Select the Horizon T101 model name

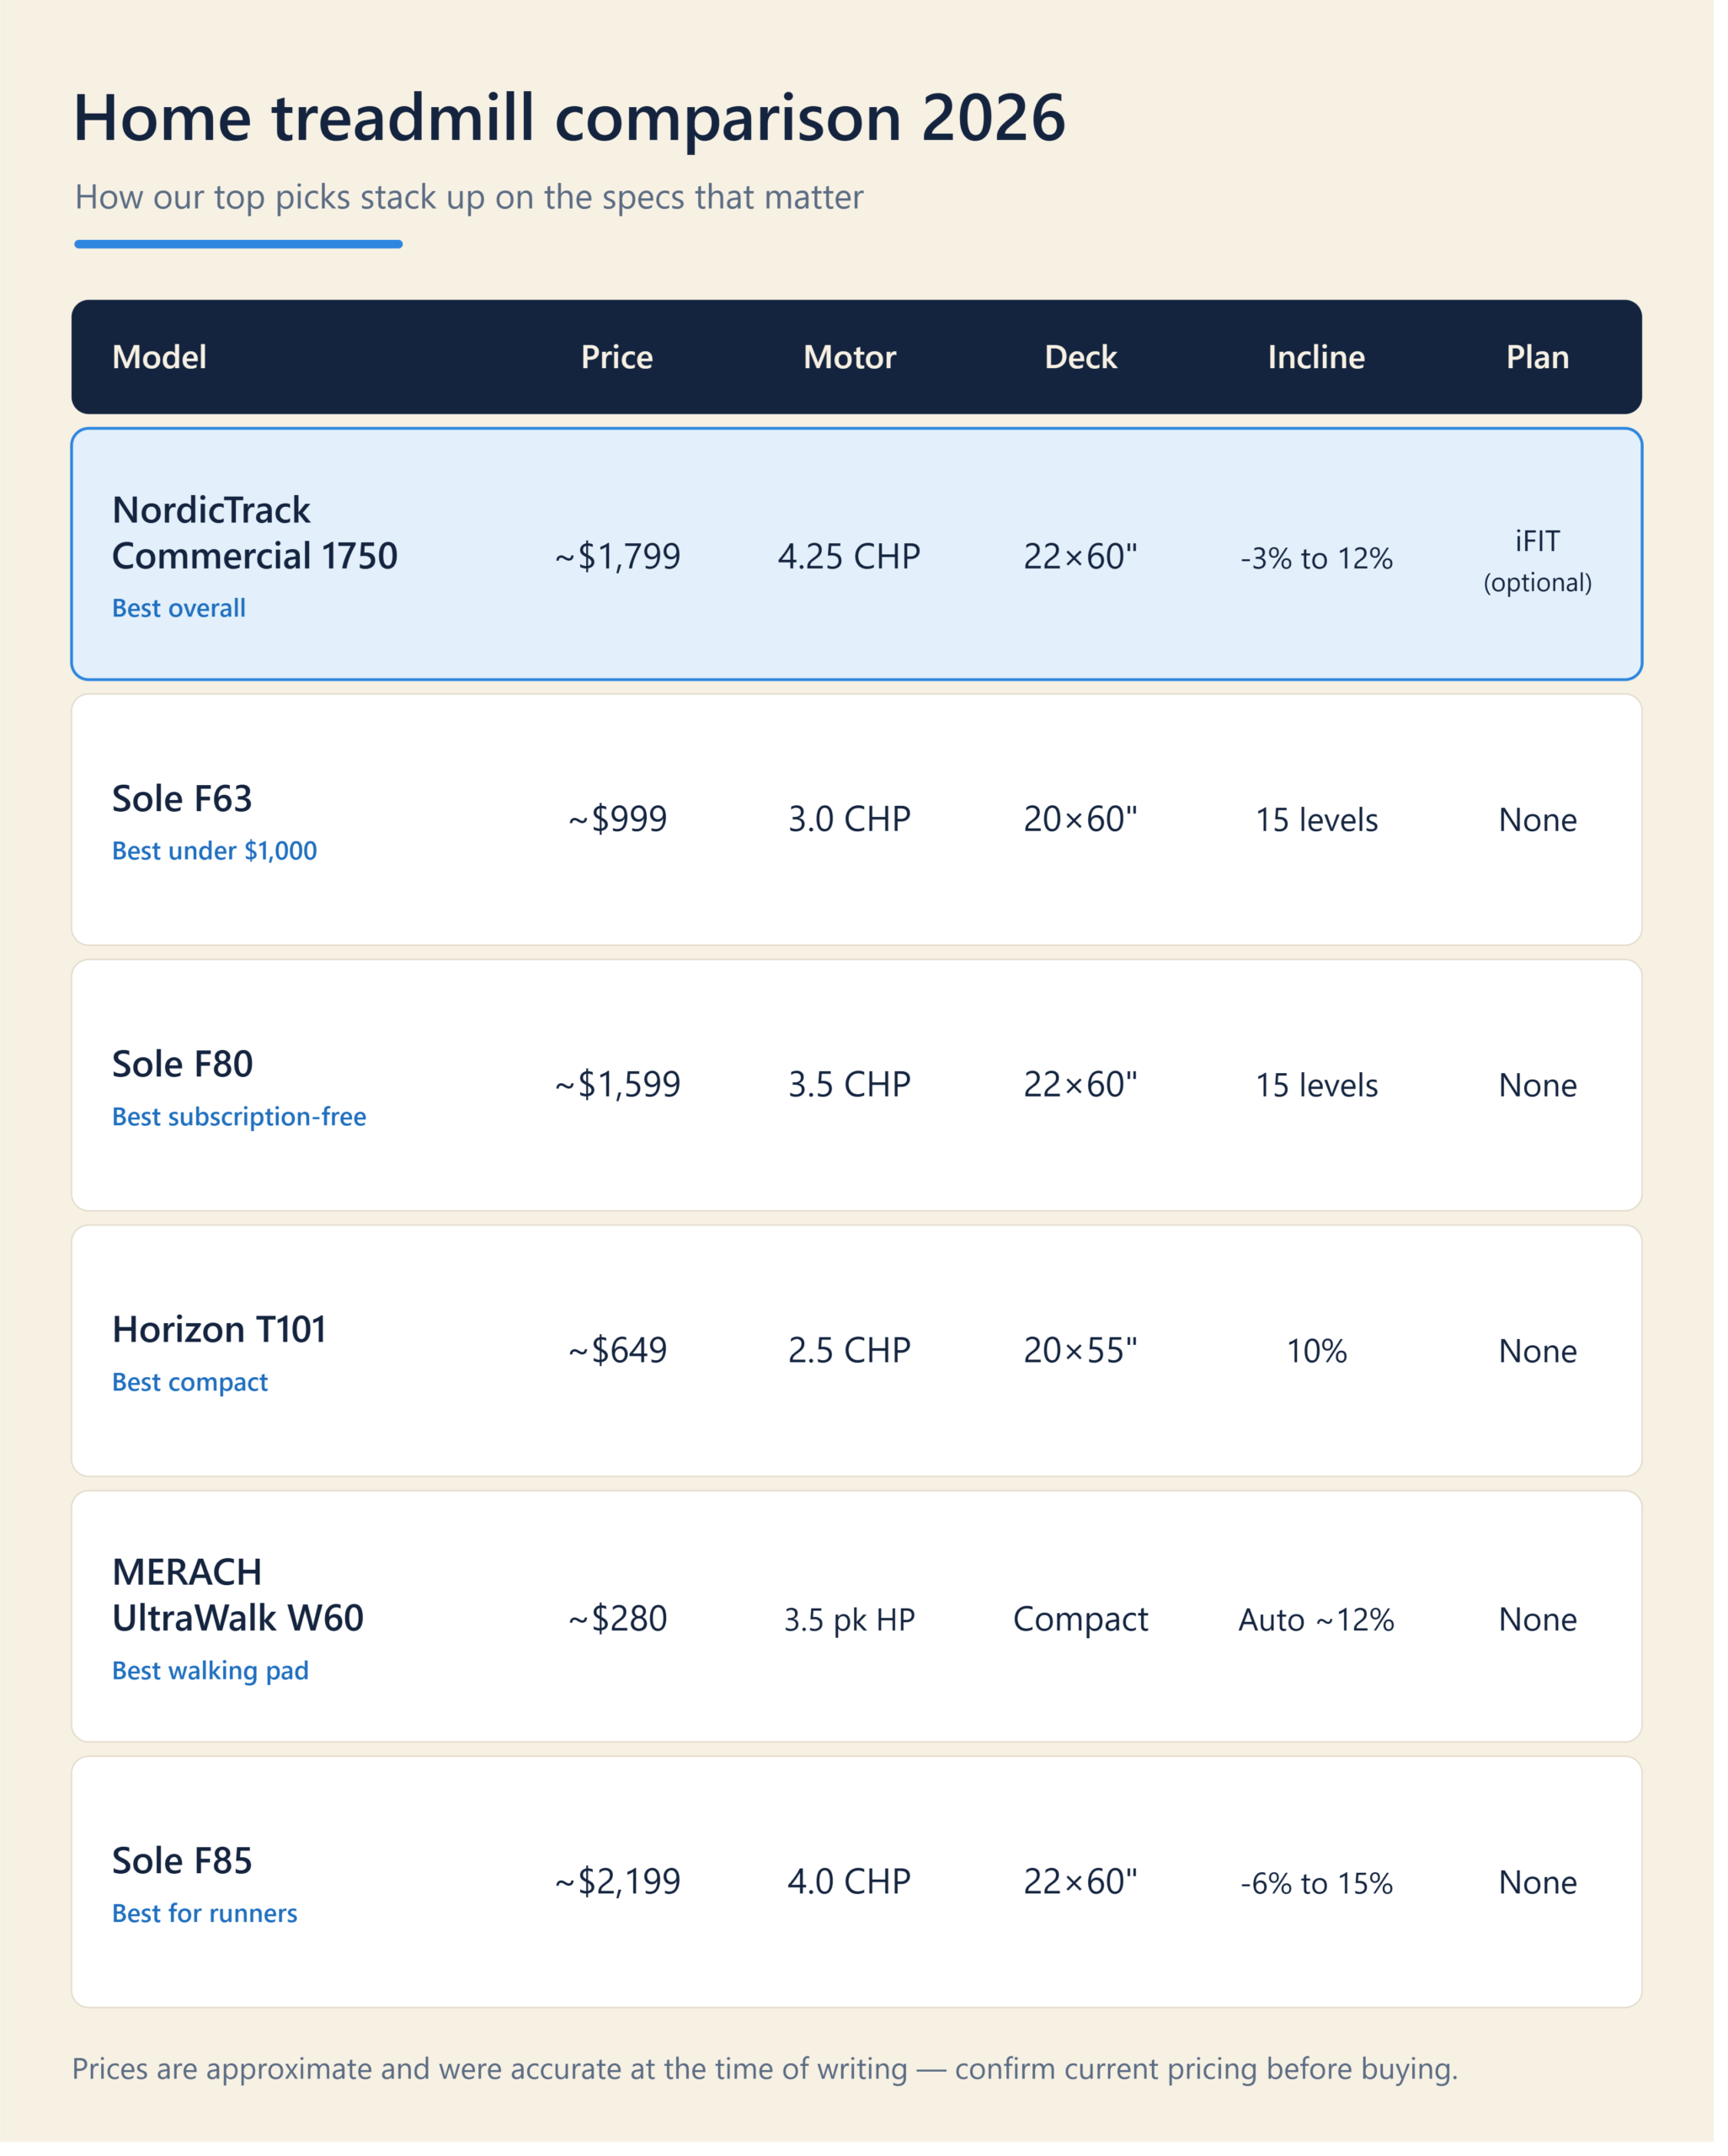click(221, 1340)
